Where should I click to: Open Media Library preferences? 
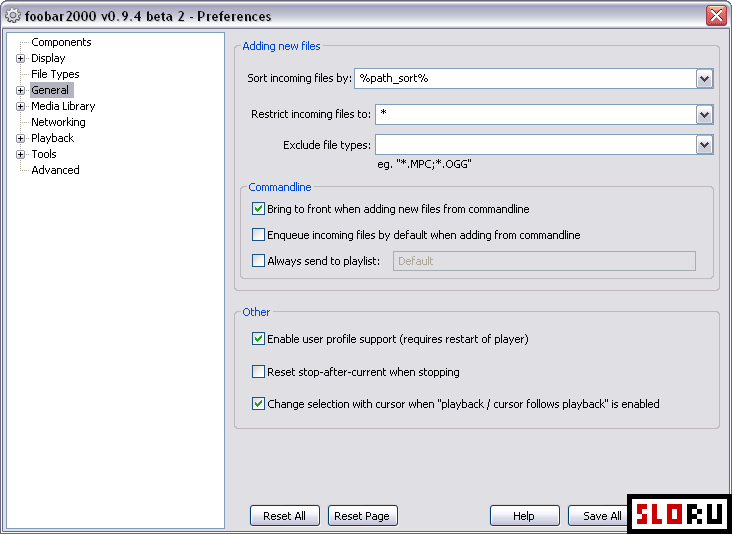(63, 106)
